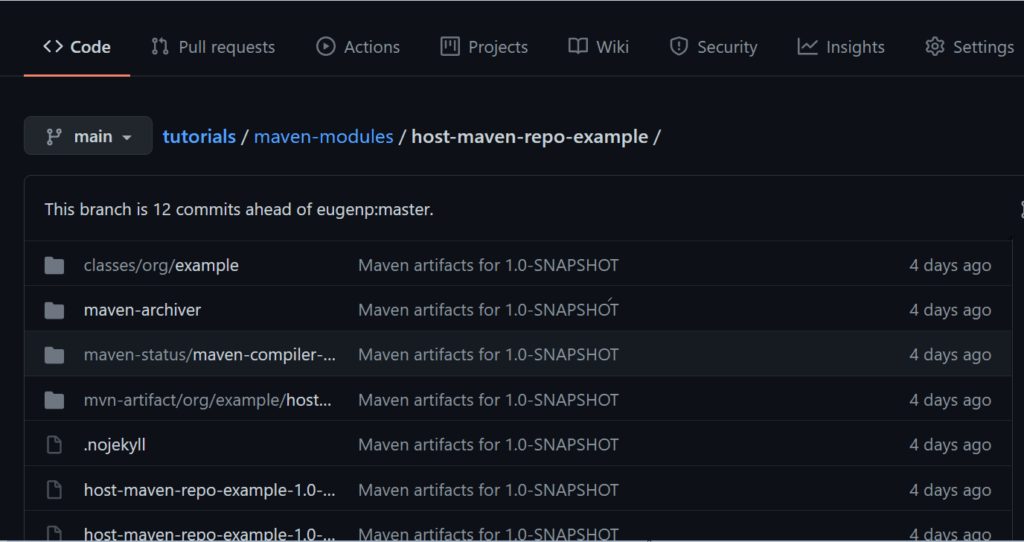Click '4 days ago' for .nojekyll
This screenshot has width=1024, height=542.
click(x=950, y=445)
